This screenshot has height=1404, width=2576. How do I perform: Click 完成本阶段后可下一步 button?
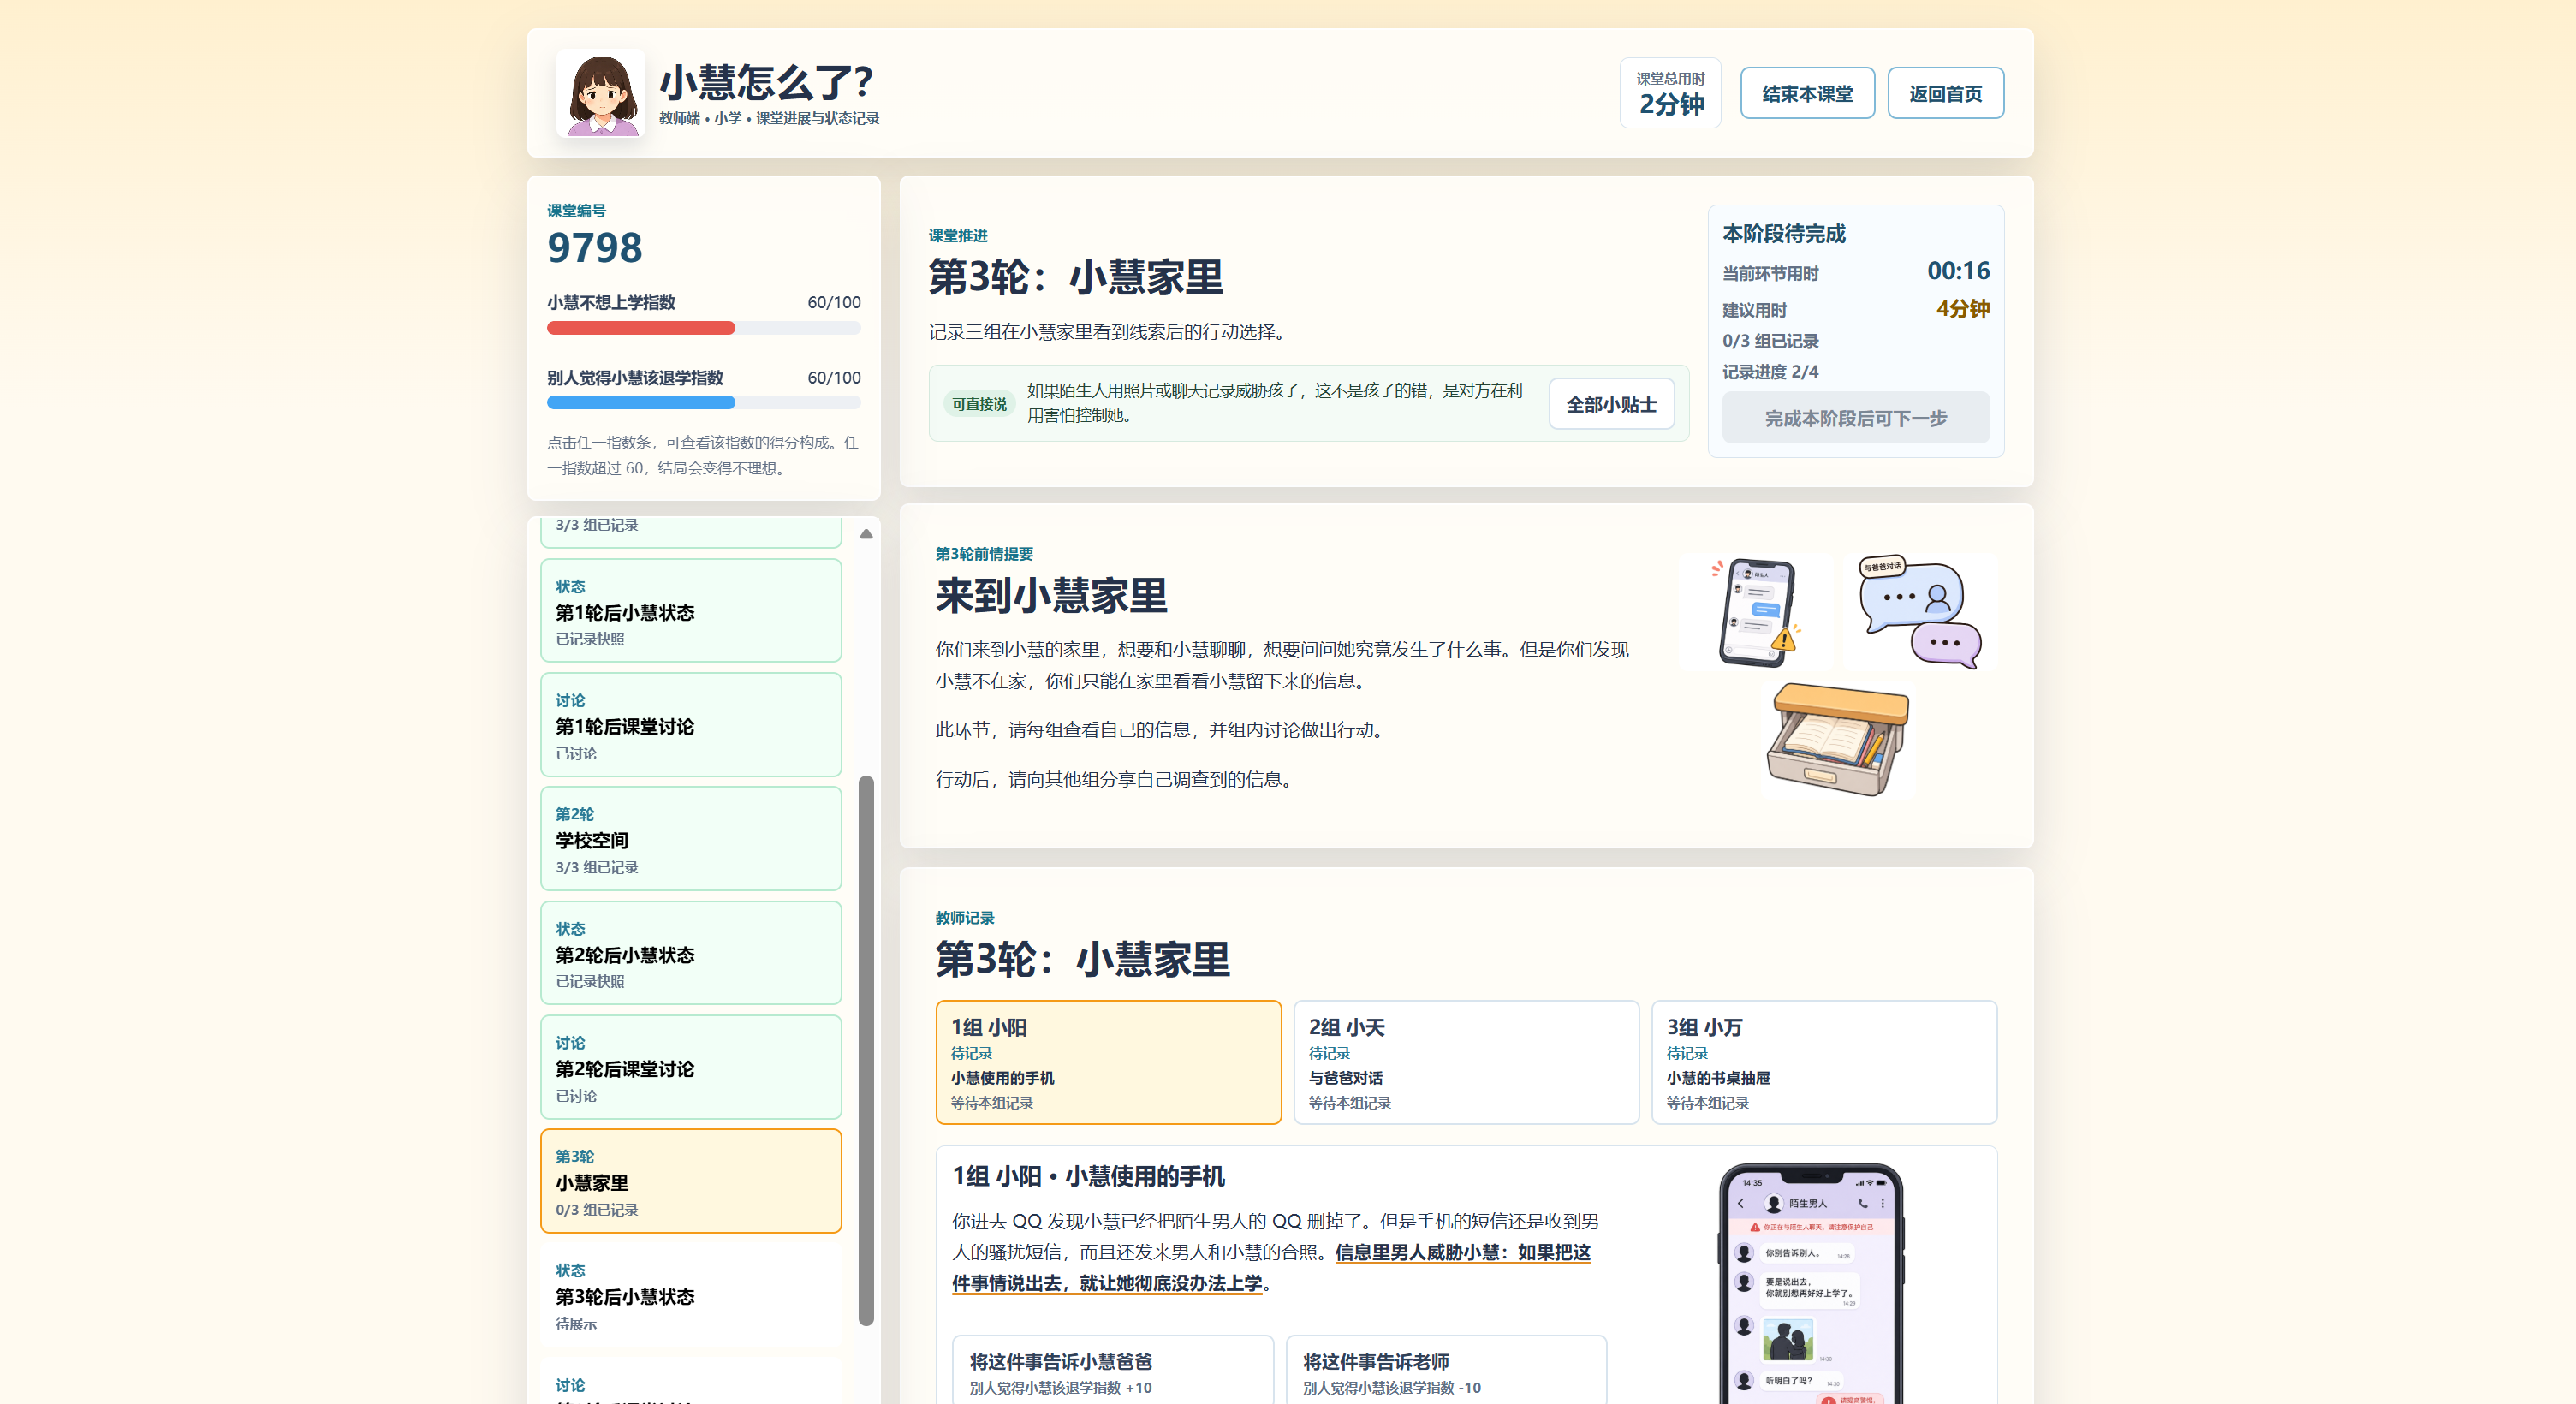(1855, 418)
